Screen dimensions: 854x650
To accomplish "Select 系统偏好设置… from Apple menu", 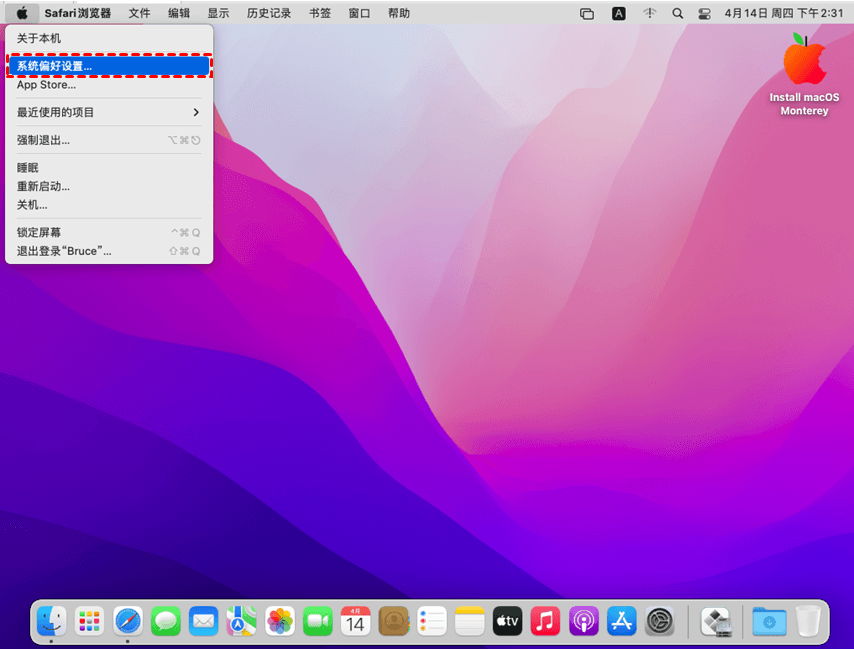I will pyautogui.click(x=108, y=66).
